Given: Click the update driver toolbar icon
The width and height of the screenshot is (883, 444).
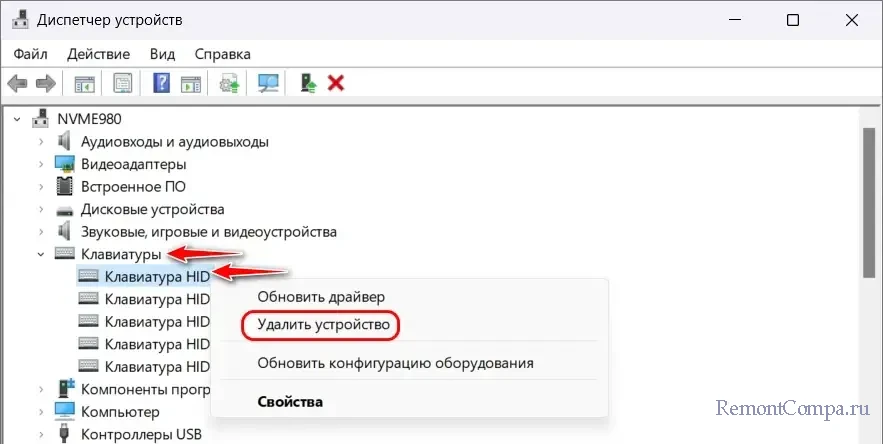Looking at the screenshot, I should [230, 83].
